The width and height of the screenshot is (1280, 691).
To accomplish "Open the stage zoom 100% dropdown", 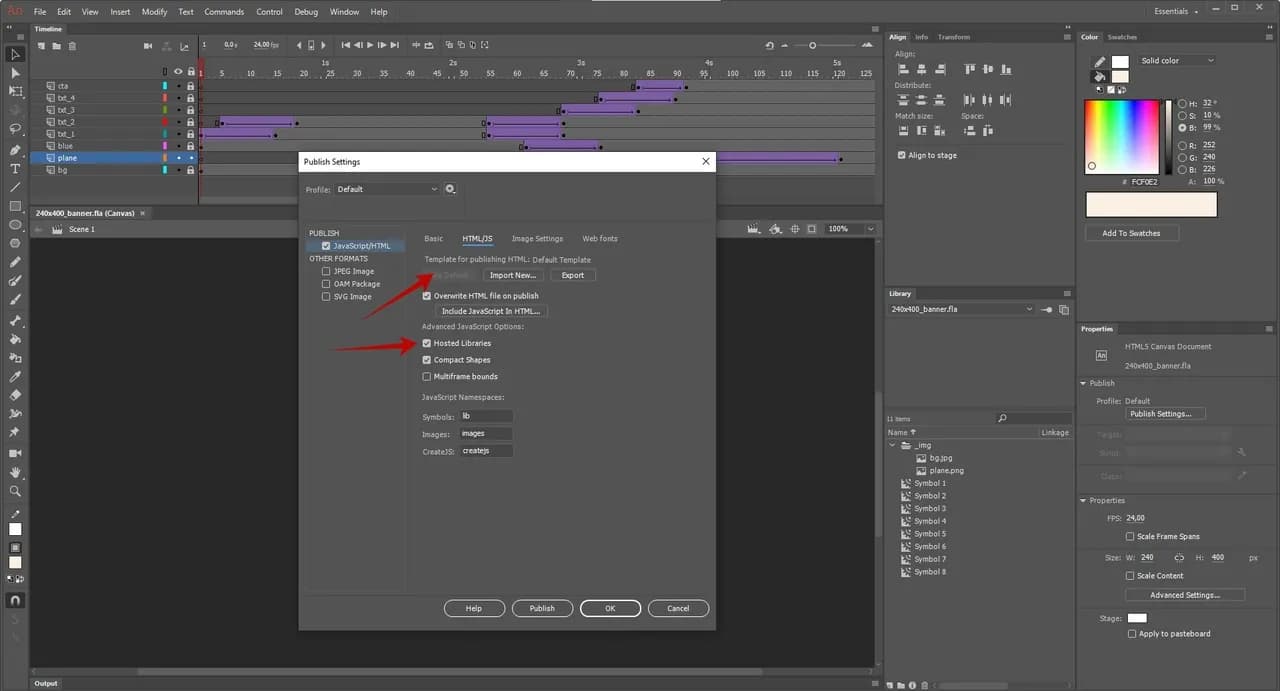I will [851, 229].
